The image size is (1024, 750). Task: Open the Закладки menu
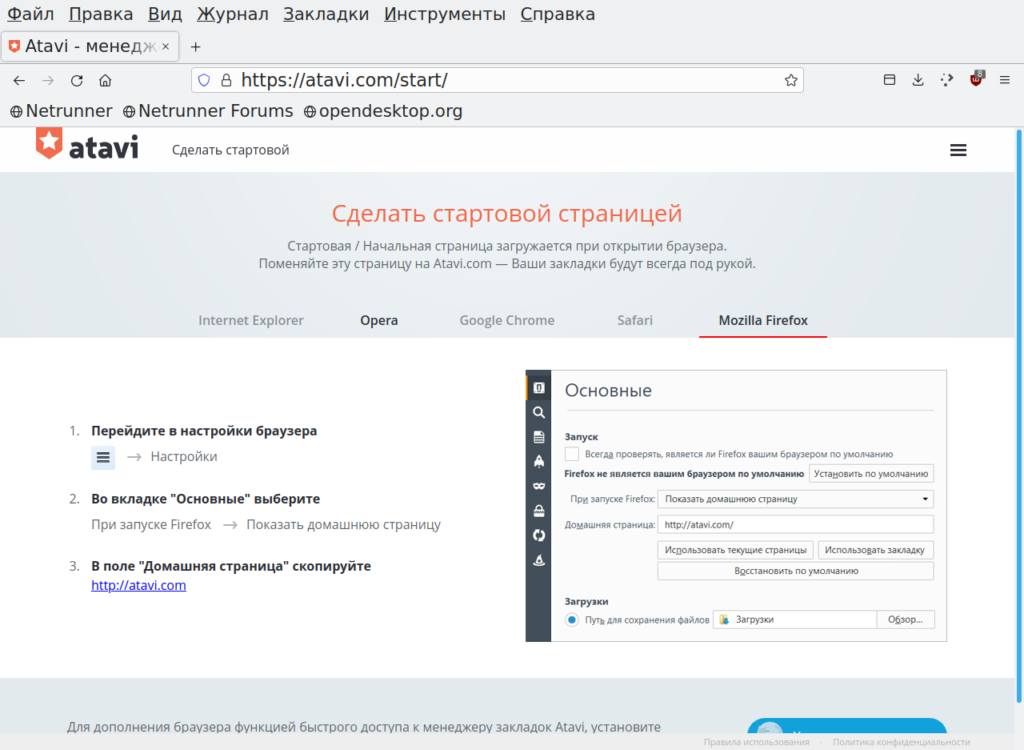(326, 14)
